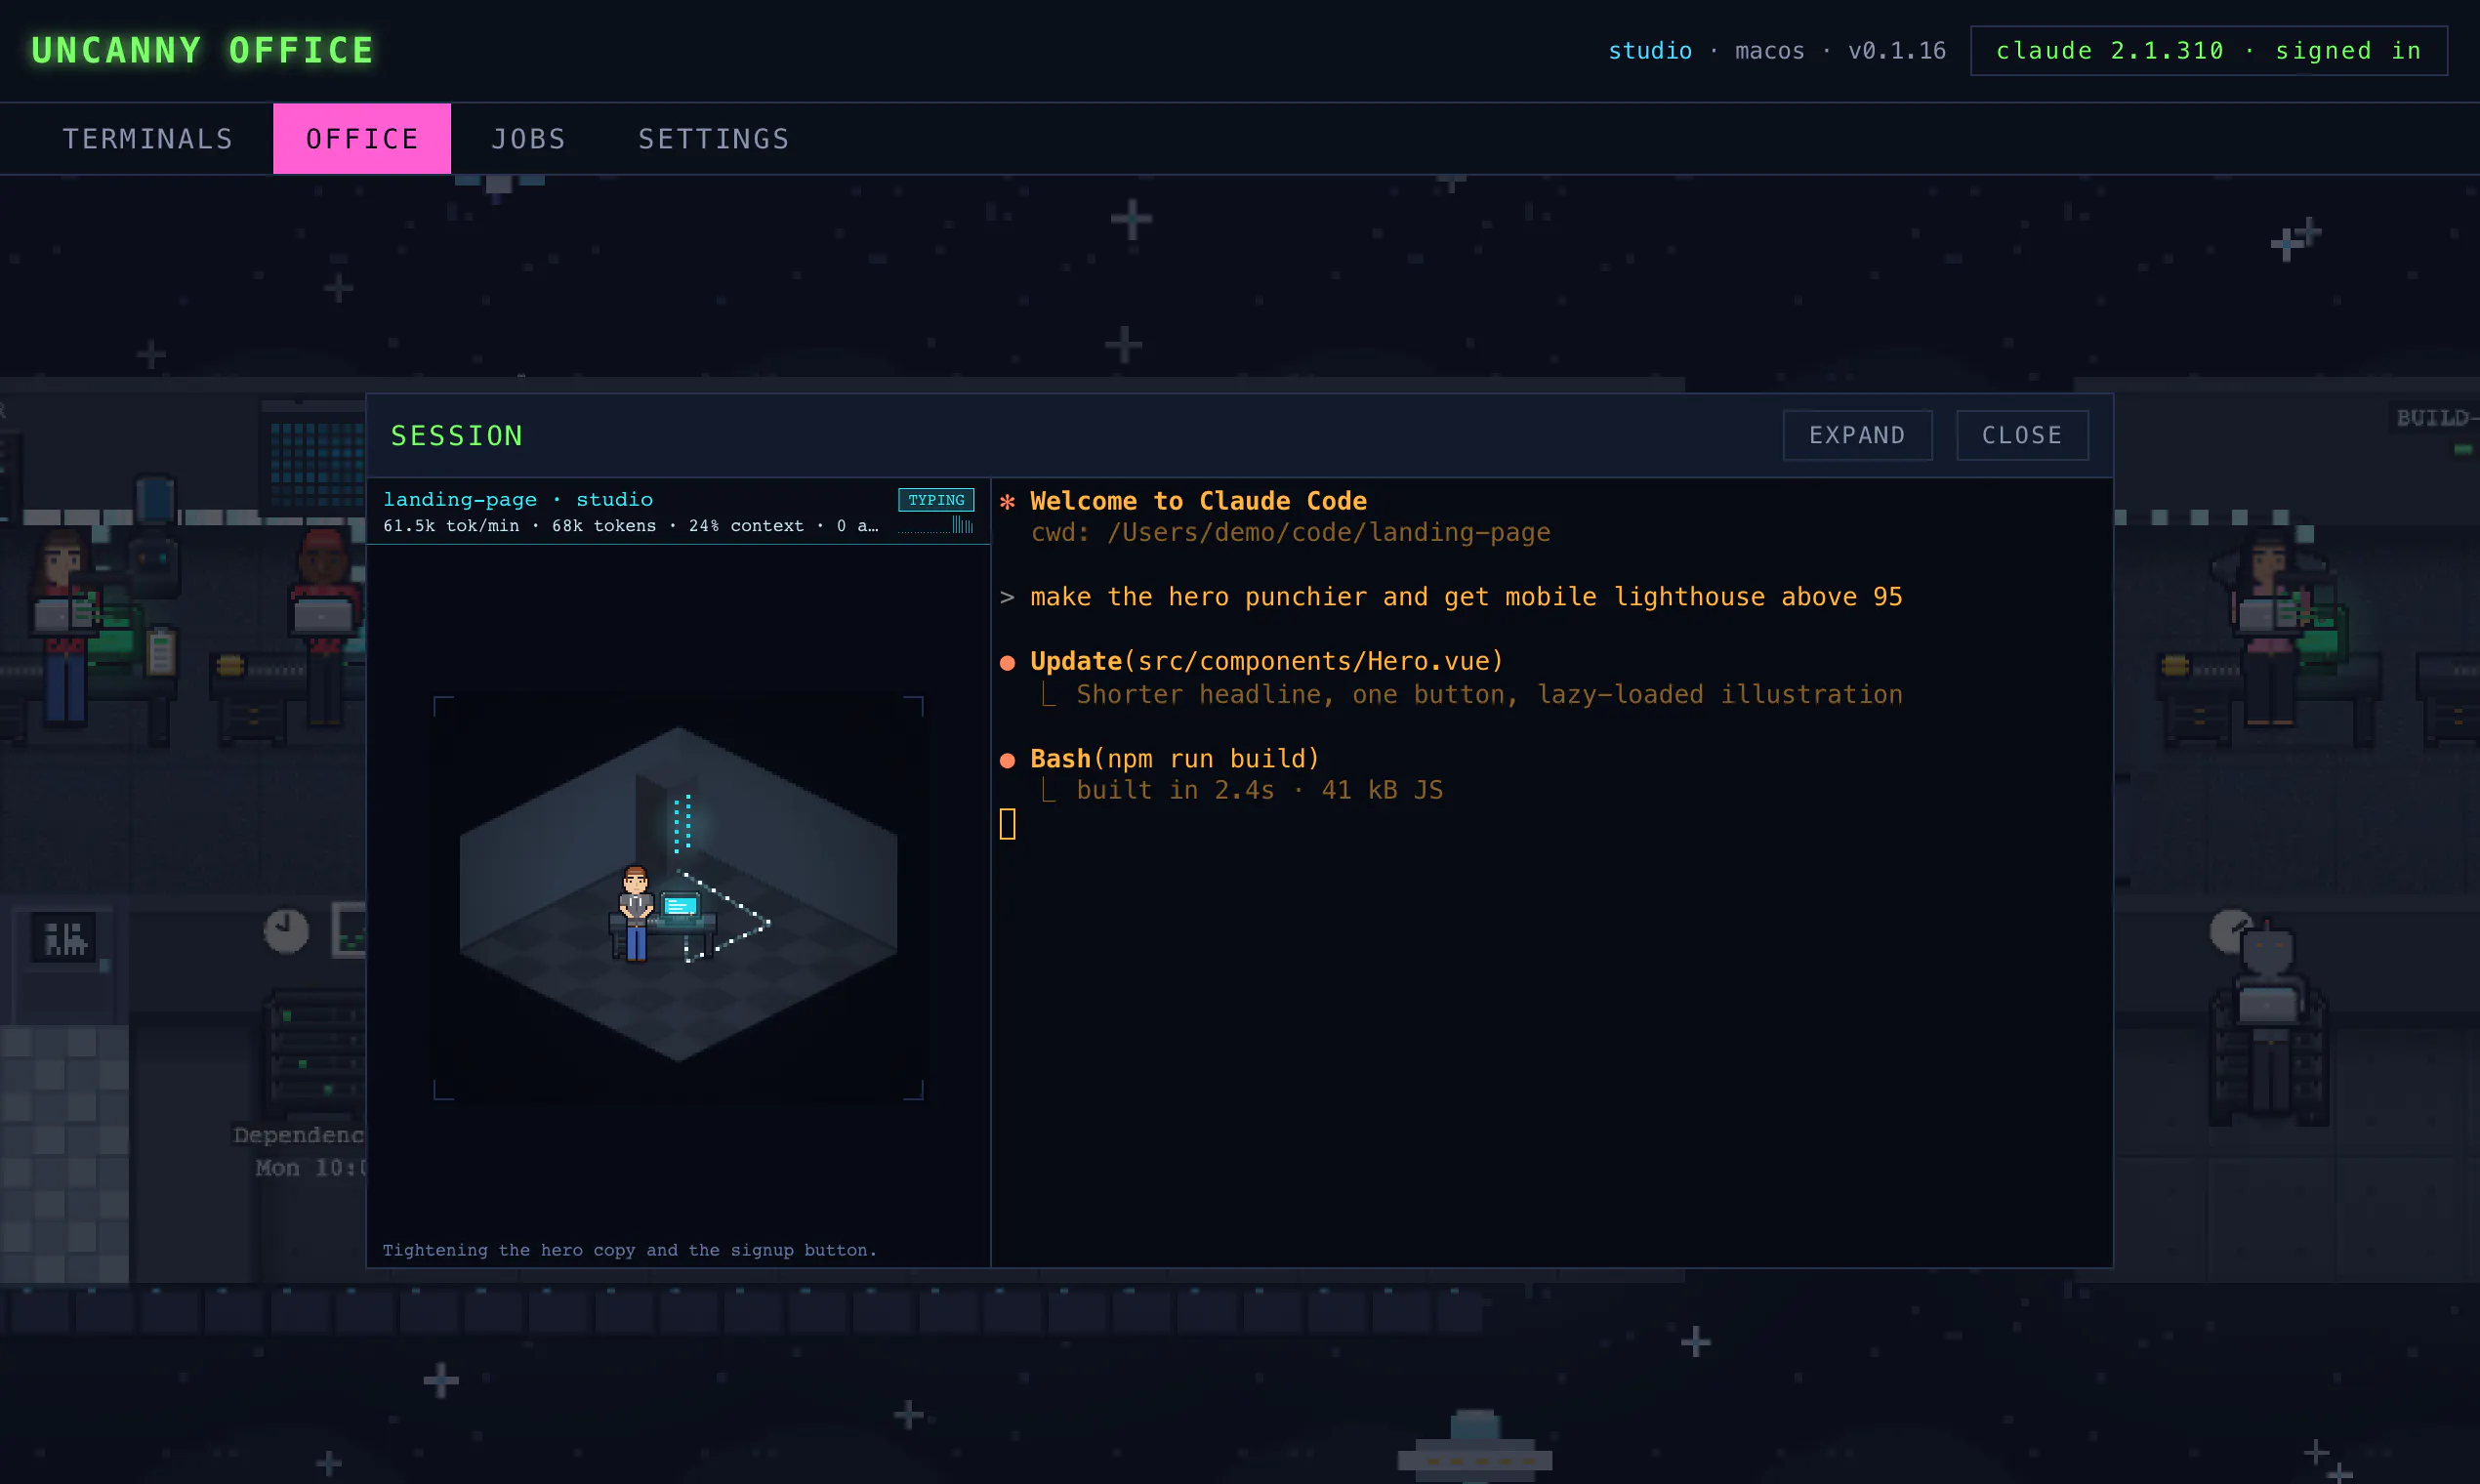Click the Uncanny Office logo title
The width and height of the screenshot is (2480, 1484).
tap(203, 50)
